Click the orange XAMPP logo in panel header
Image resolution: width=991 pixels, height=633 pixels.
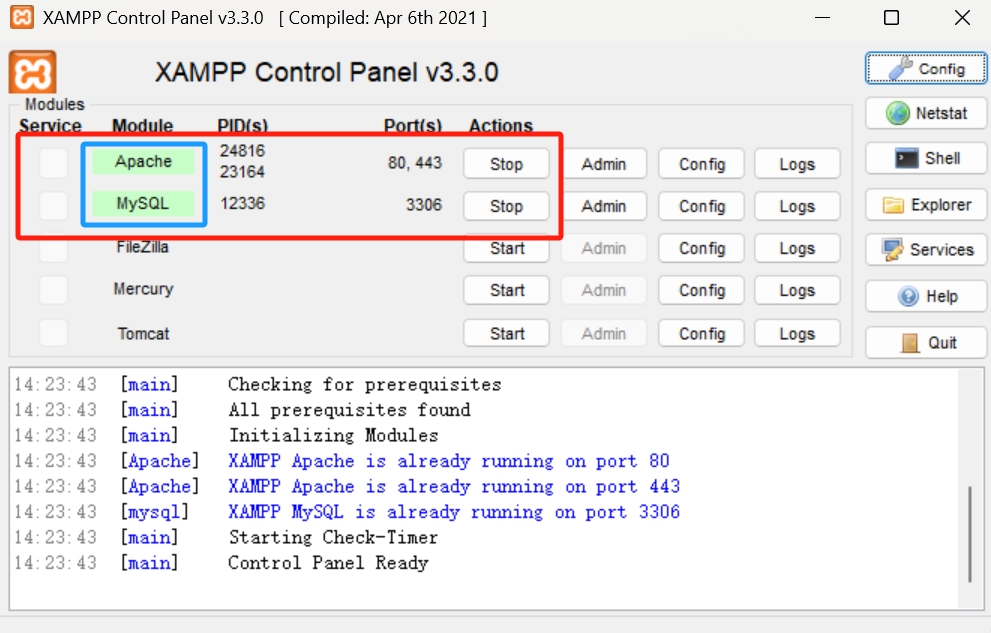tap(32, 72)
